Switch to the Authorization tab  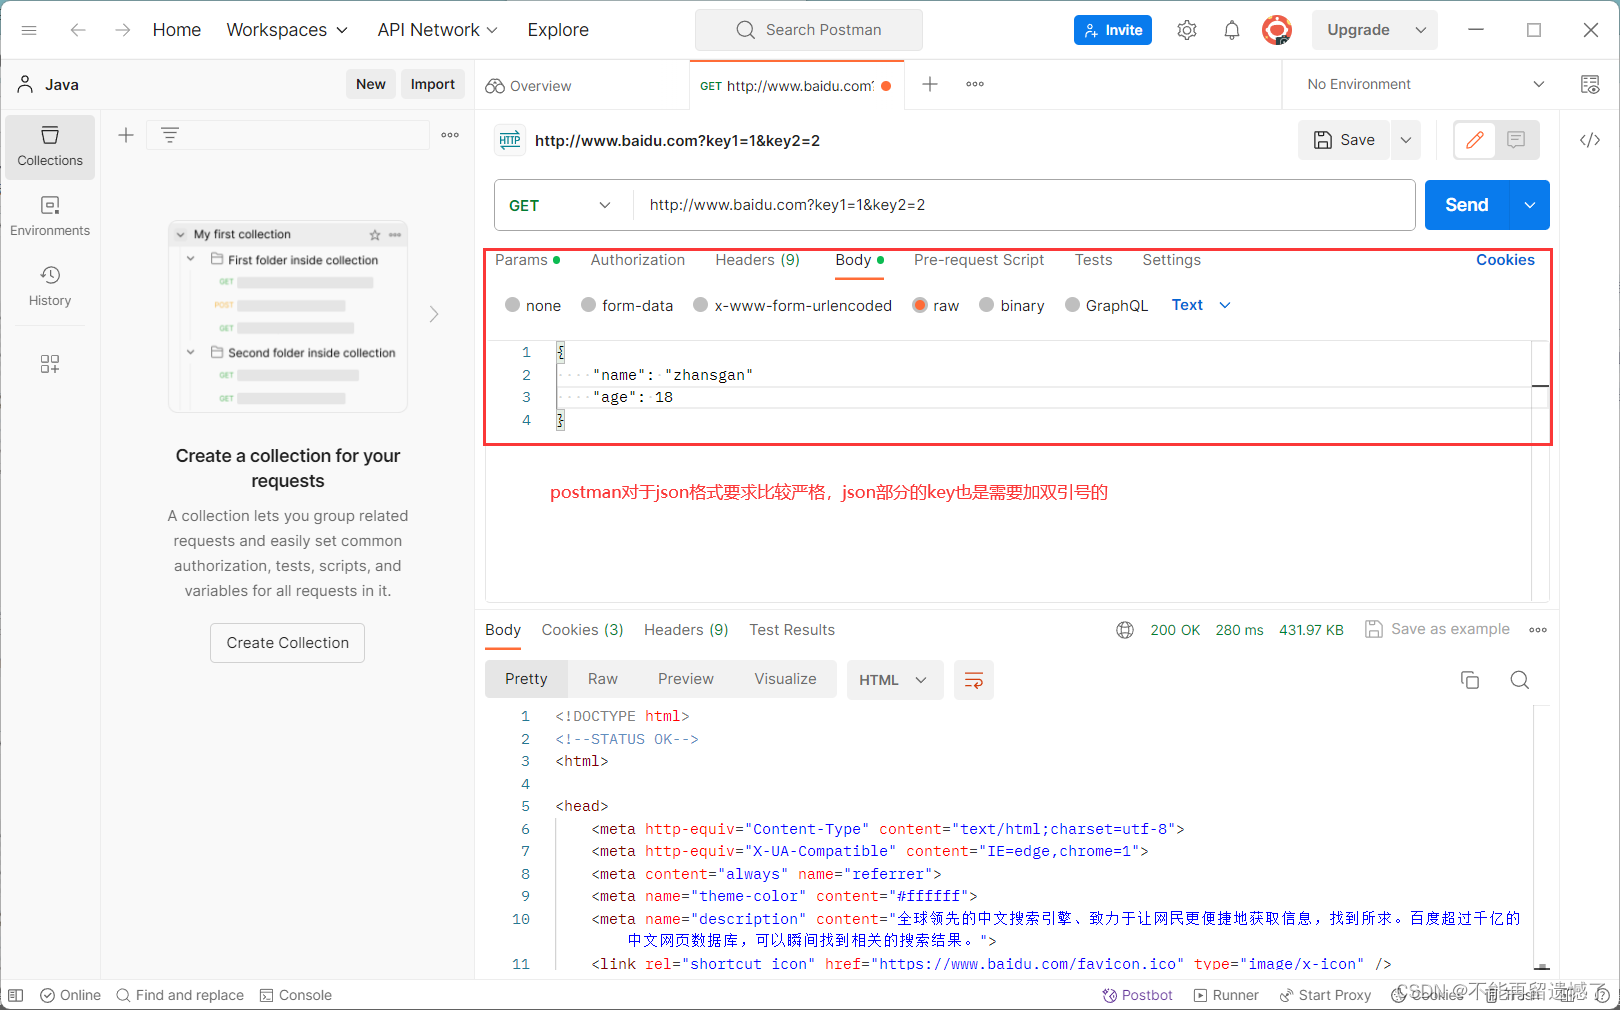638,260
